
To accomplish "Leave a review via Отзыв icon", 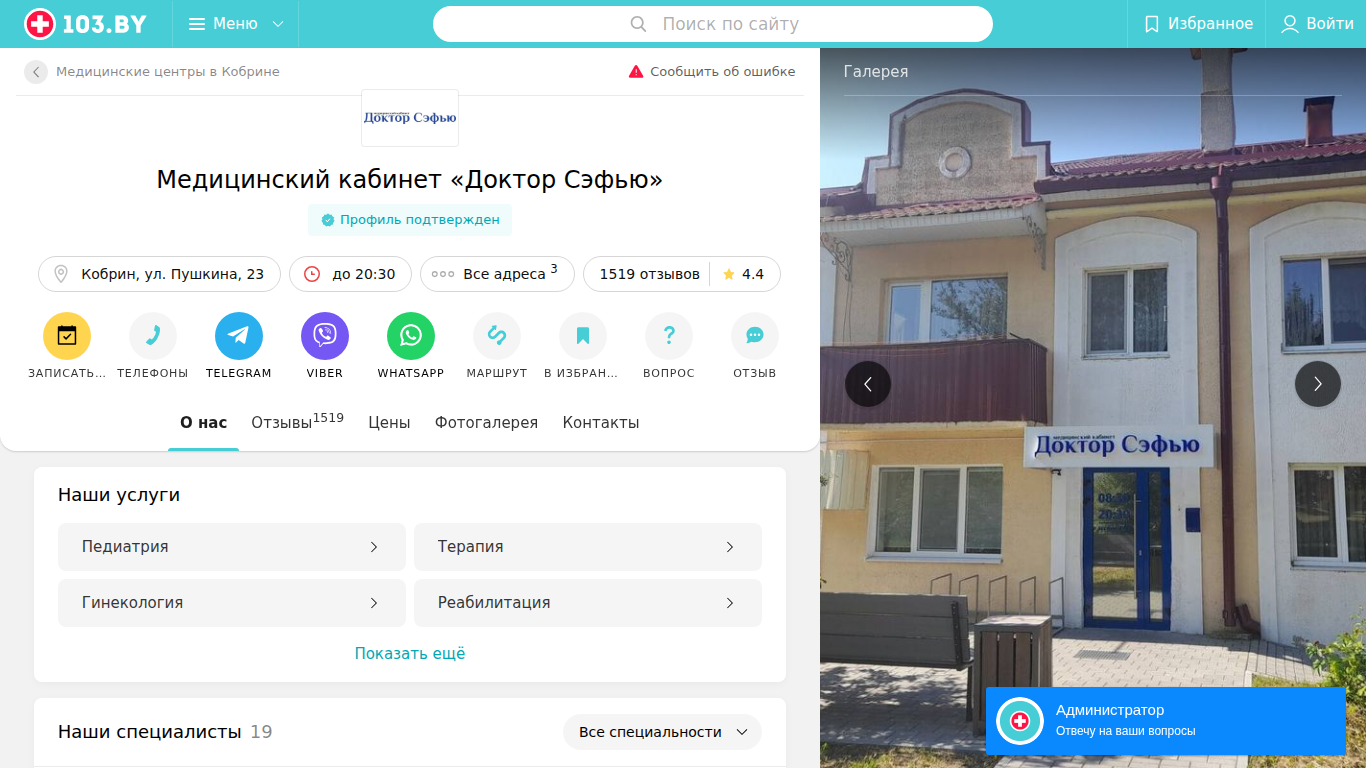I will [755, 336].
